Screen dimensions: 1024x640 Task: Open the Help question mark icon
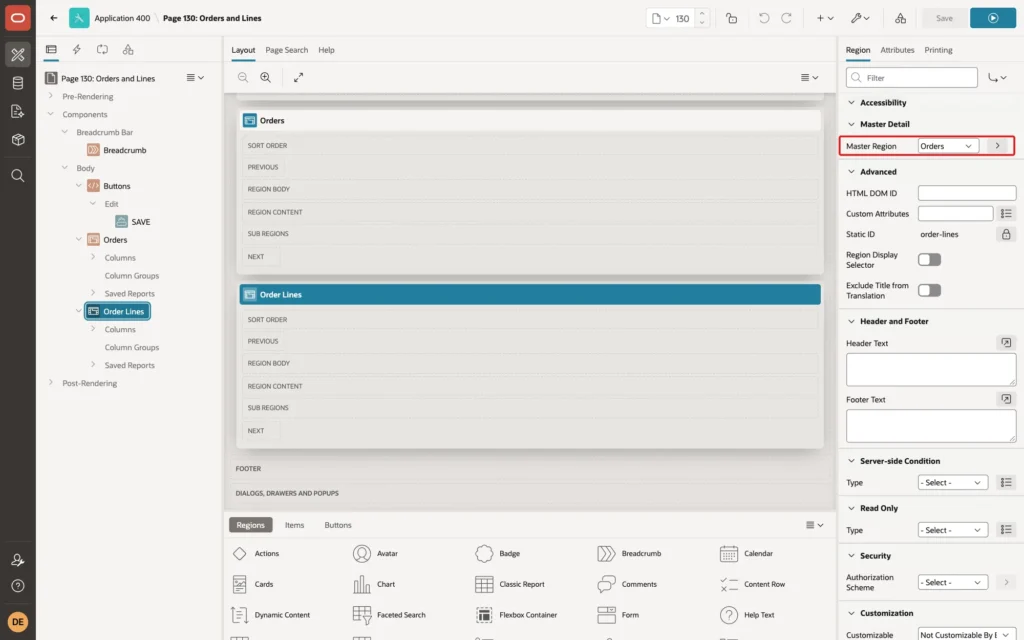point(18,586)
